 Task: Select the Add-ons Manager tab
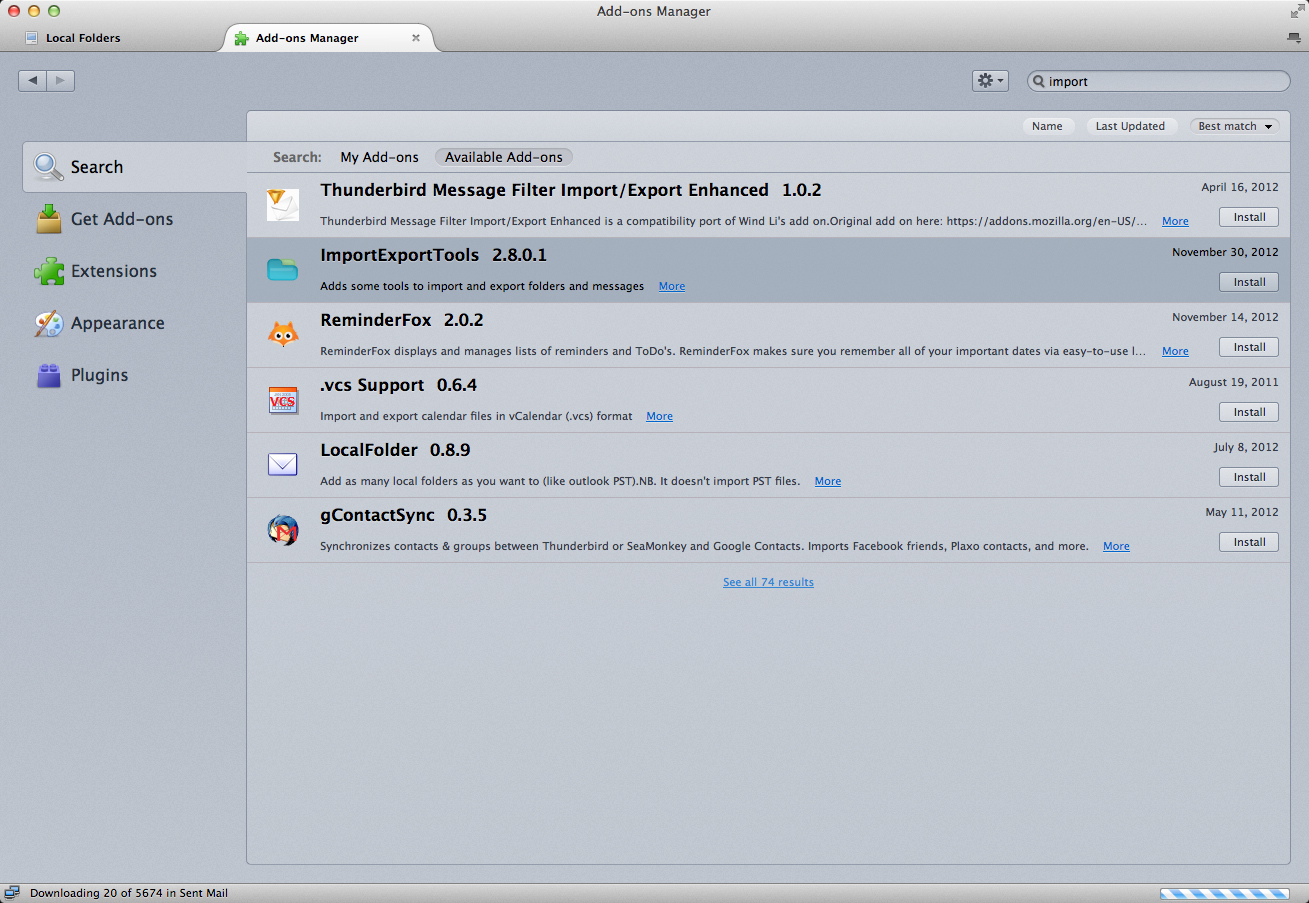[x=330, y=38]
